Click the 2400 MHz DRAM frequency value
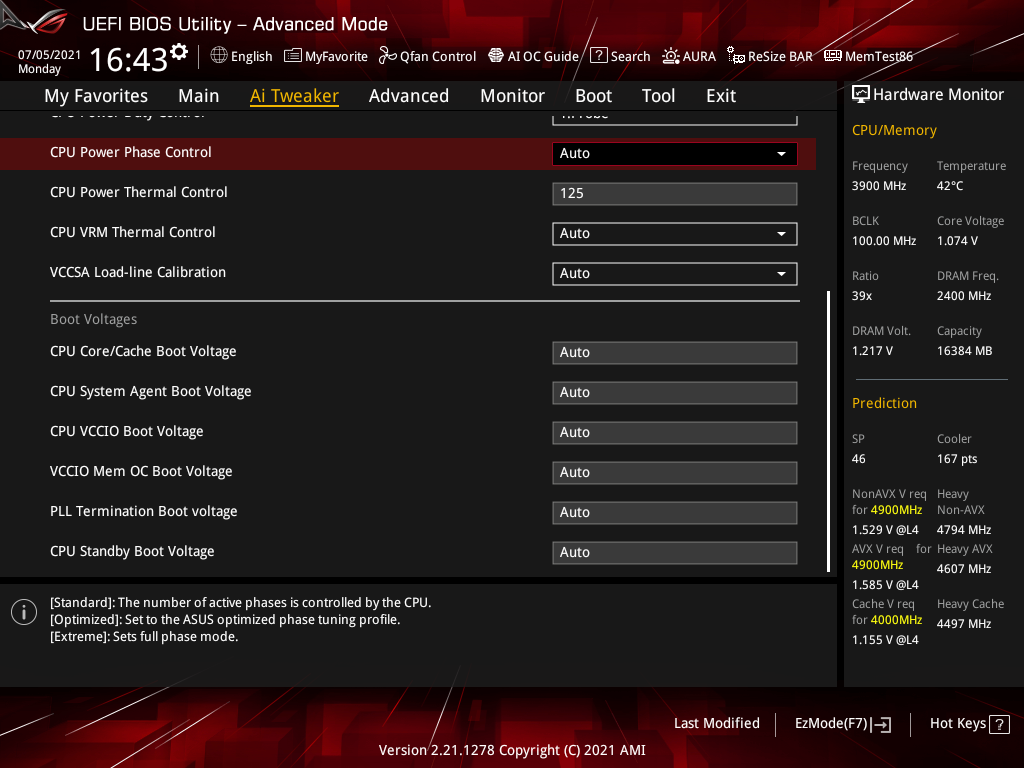The image size is (1024, 768). coord(963,296)
